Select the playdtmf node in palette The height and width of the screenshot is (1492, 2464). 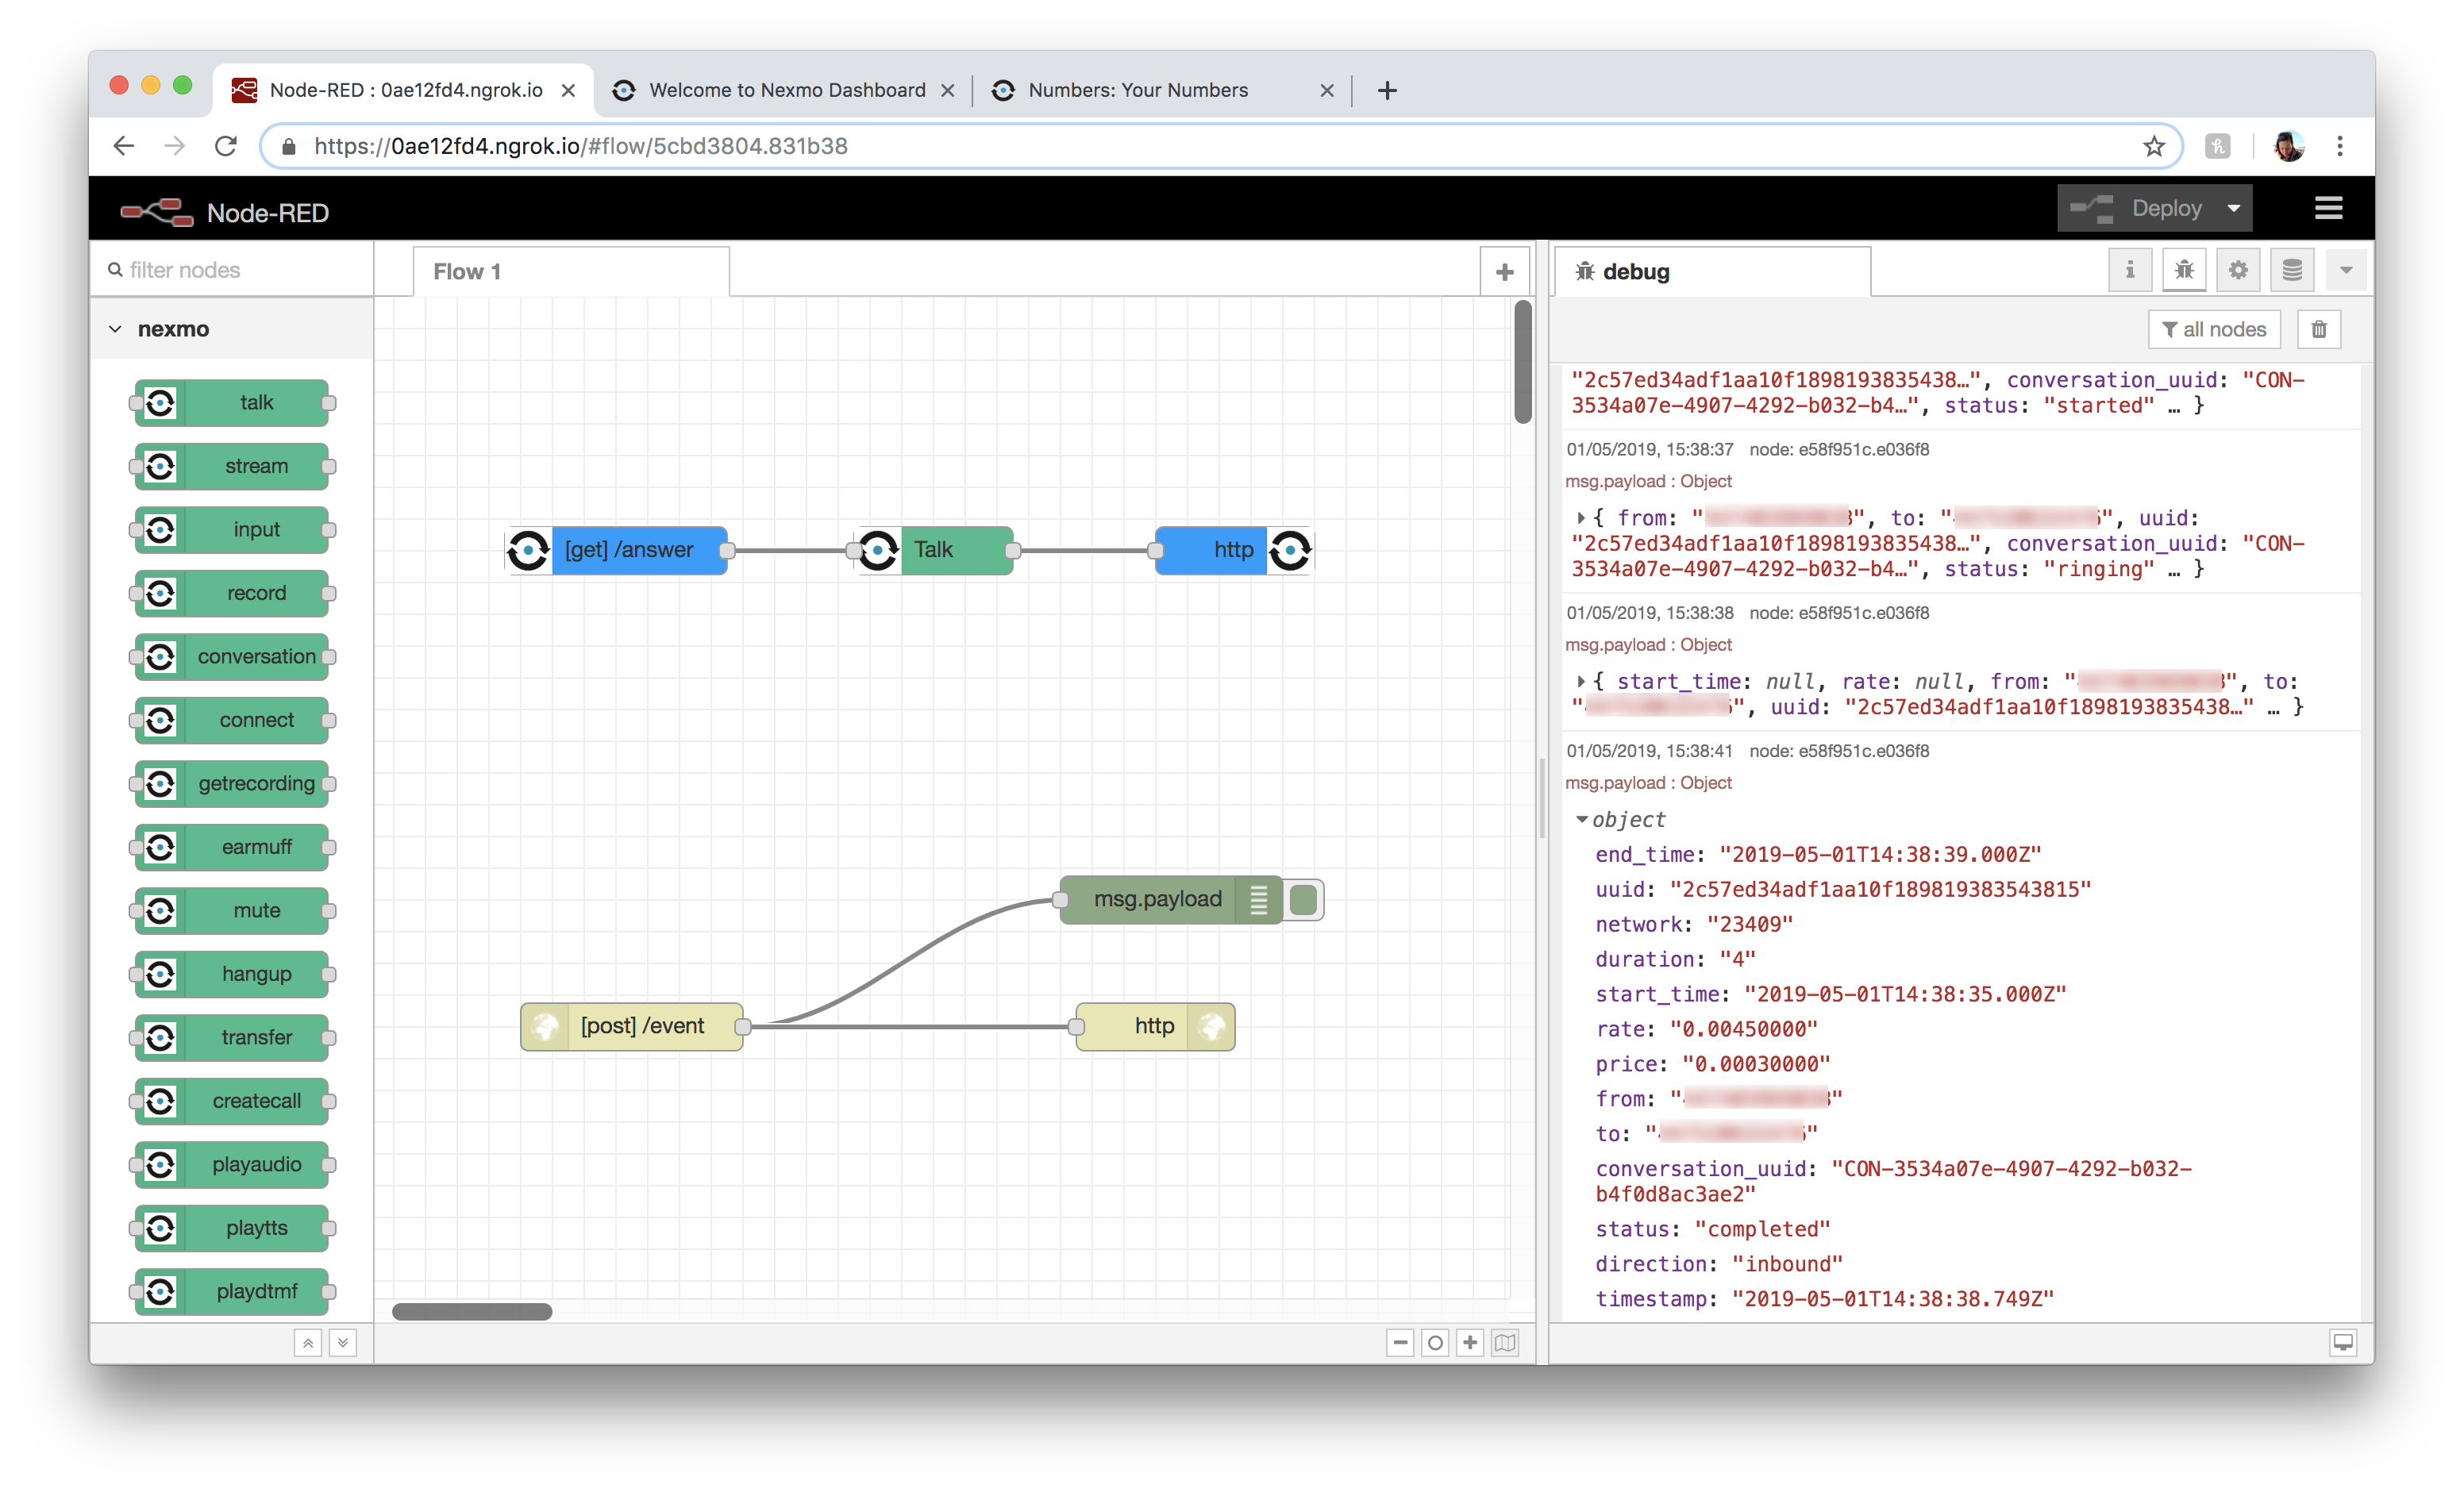click(232, 1292)
